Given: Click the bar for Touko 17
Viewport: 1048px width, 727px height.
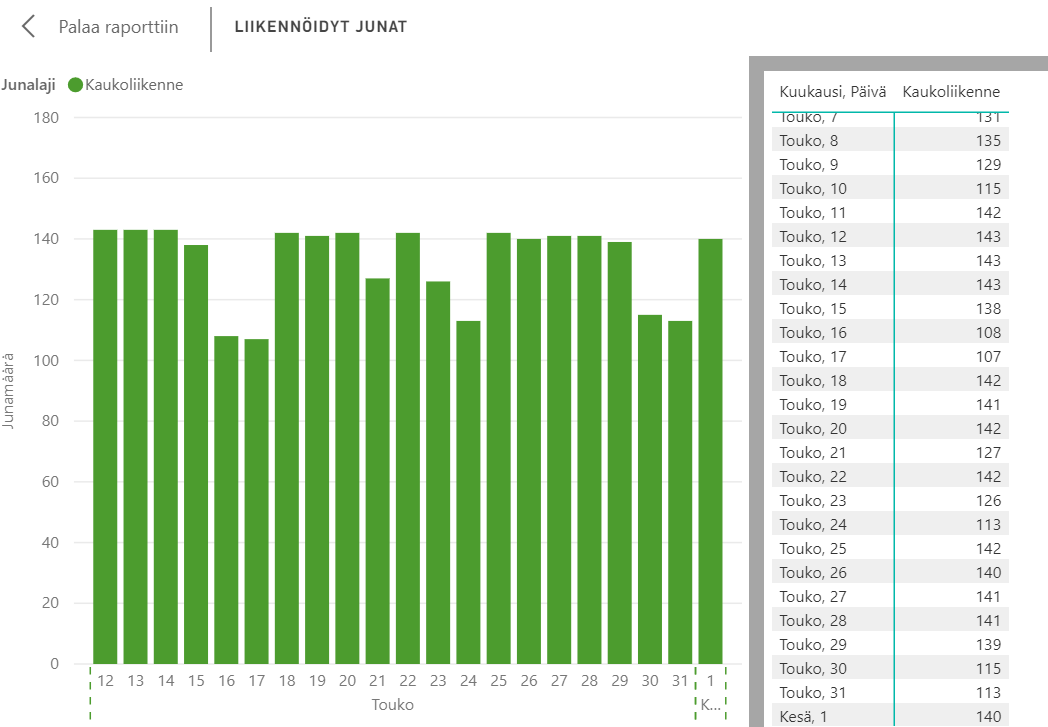Looking at the screenshot, I should coord(257,501).
